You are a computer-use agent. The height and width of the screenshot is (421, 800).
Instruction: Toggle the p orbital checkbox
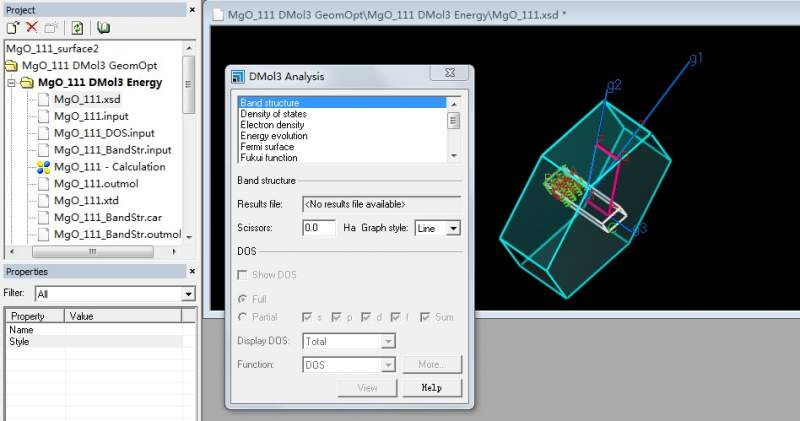[x=336, y=317]
